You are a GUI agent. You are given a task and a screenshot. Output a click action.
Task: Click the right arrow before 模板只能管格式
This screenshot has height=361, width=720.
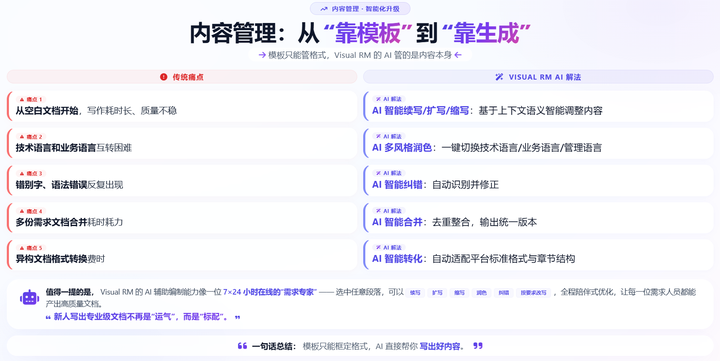pyautogui.click(x=262, y=55)
